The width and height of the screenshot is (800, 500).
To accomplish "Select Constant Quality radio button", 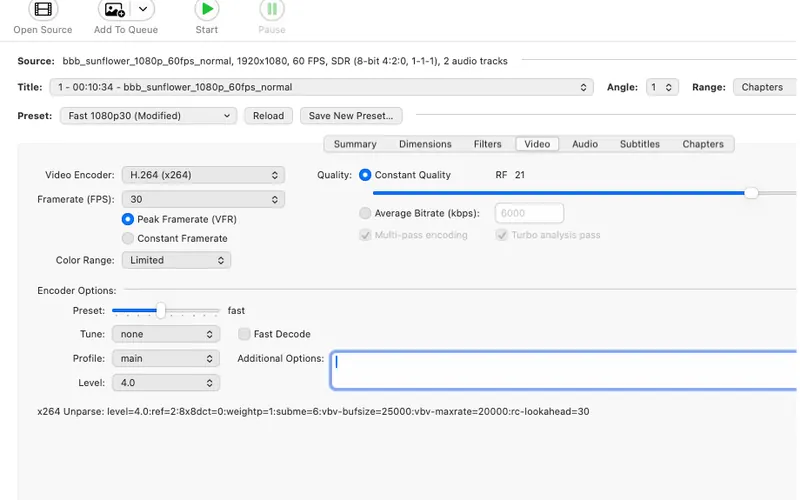I will tap(365, 175).
